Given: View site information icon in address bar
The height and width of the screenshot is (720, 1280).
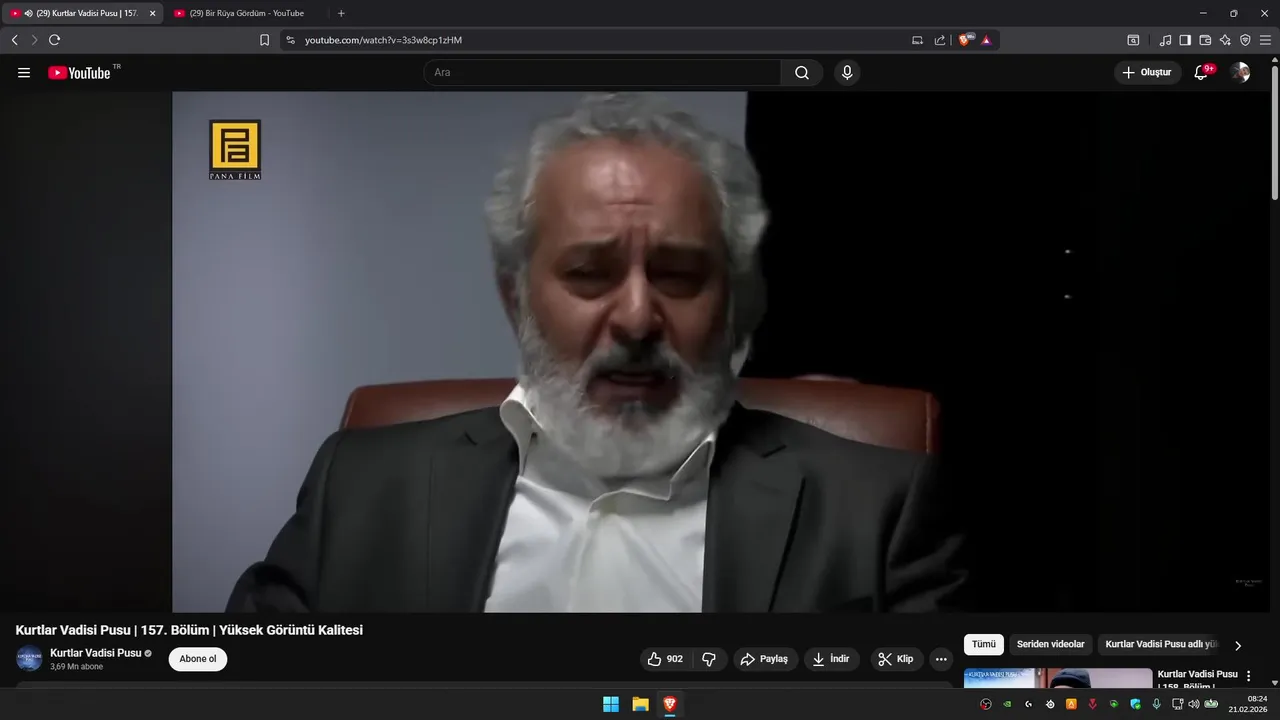Looking at the screenshot, I should 290,40.
